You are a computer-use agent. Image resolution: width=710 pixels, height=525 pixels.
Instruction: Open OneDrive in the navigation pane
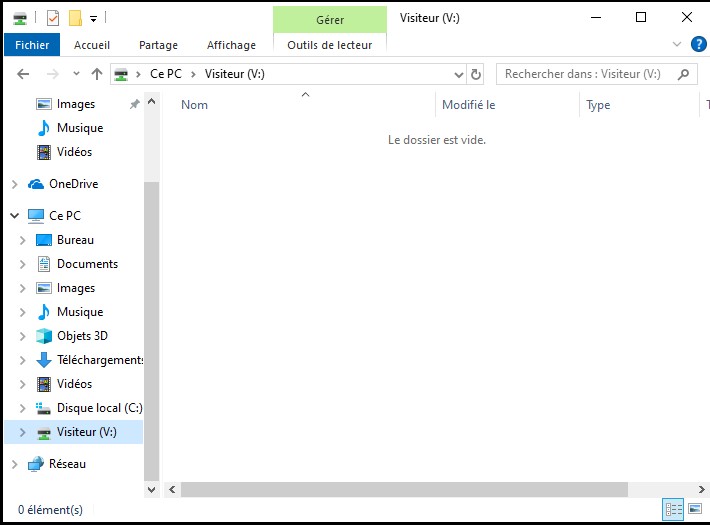coord(74,184)
